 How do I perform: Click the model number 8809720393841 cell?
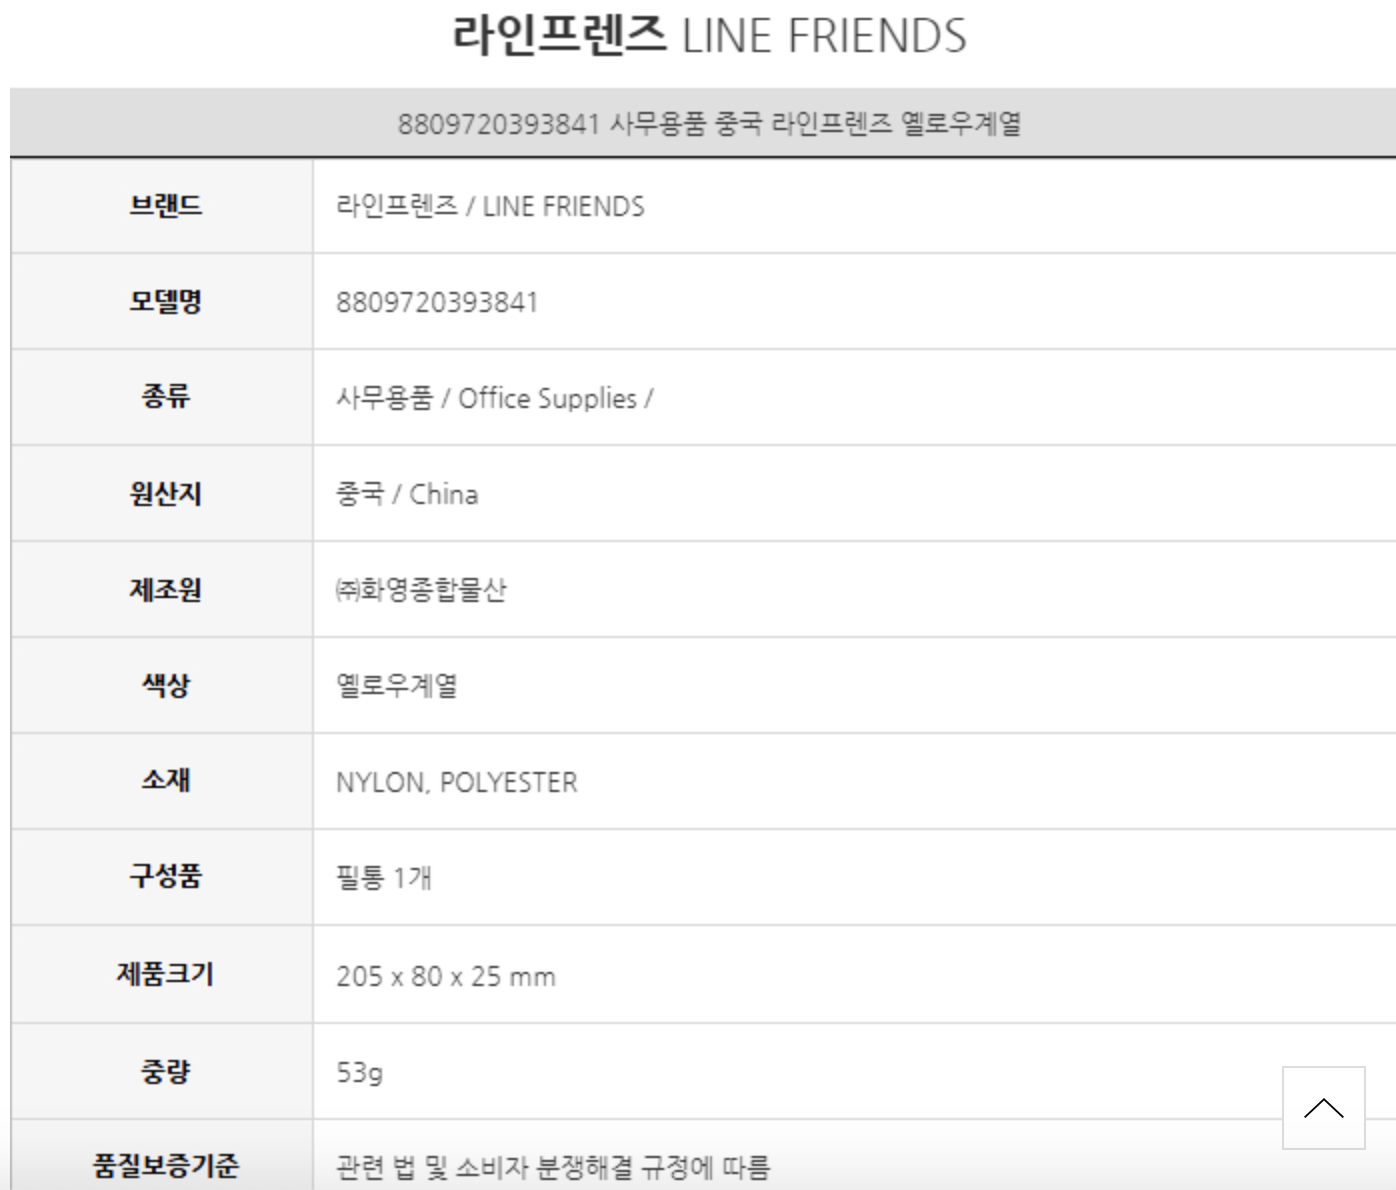pyautogui.click(x=437, y=302)
